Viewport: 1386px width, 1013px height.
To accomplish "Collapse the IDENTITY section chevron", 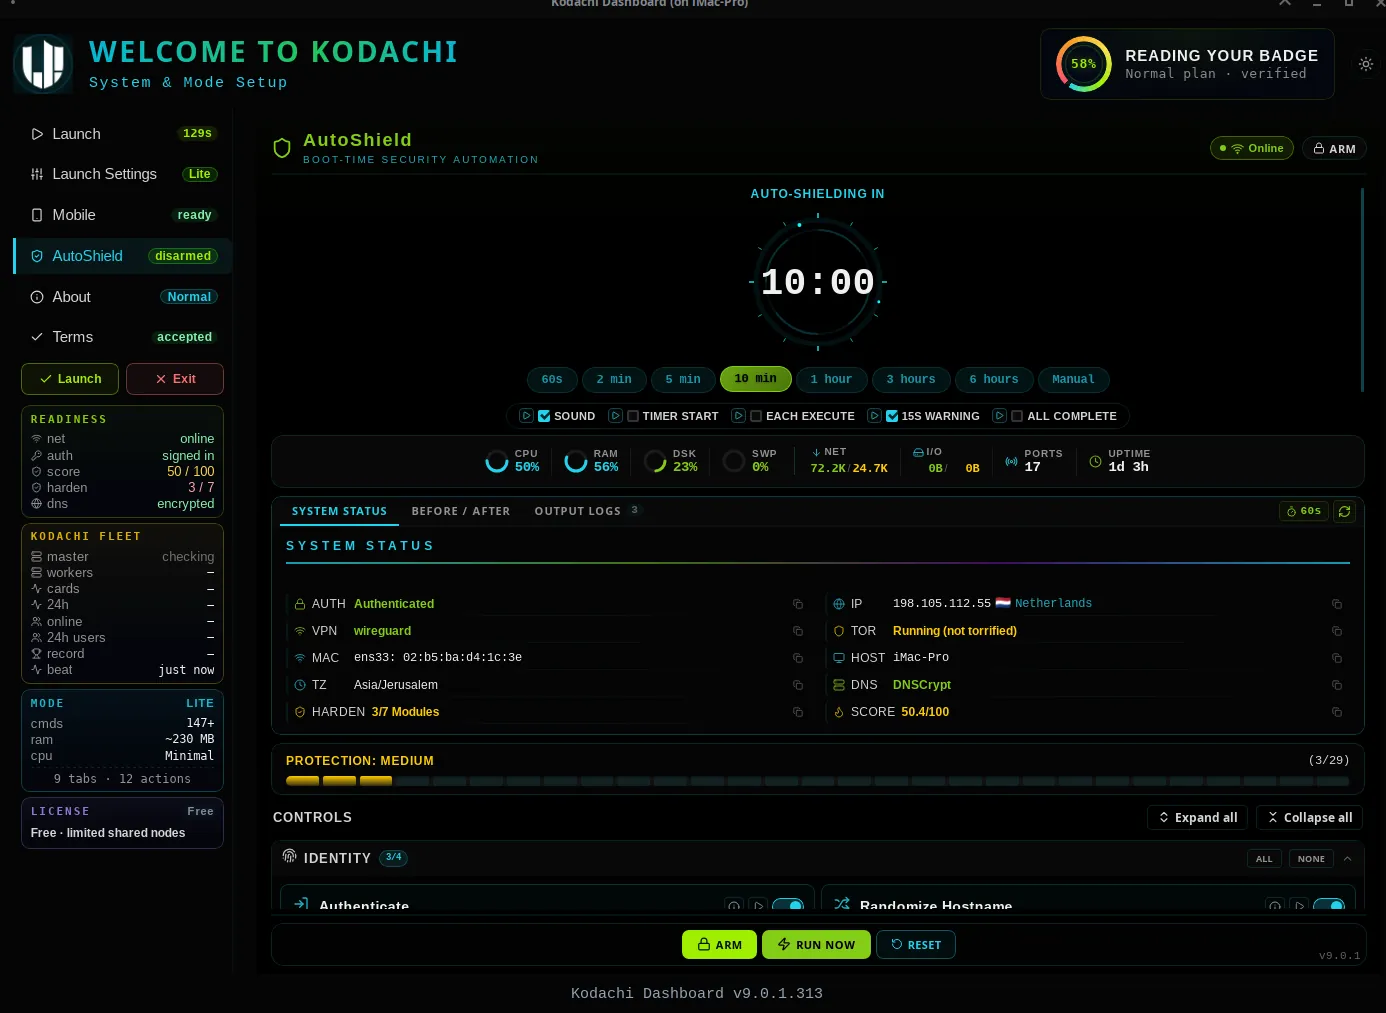I will (1347, 858).
